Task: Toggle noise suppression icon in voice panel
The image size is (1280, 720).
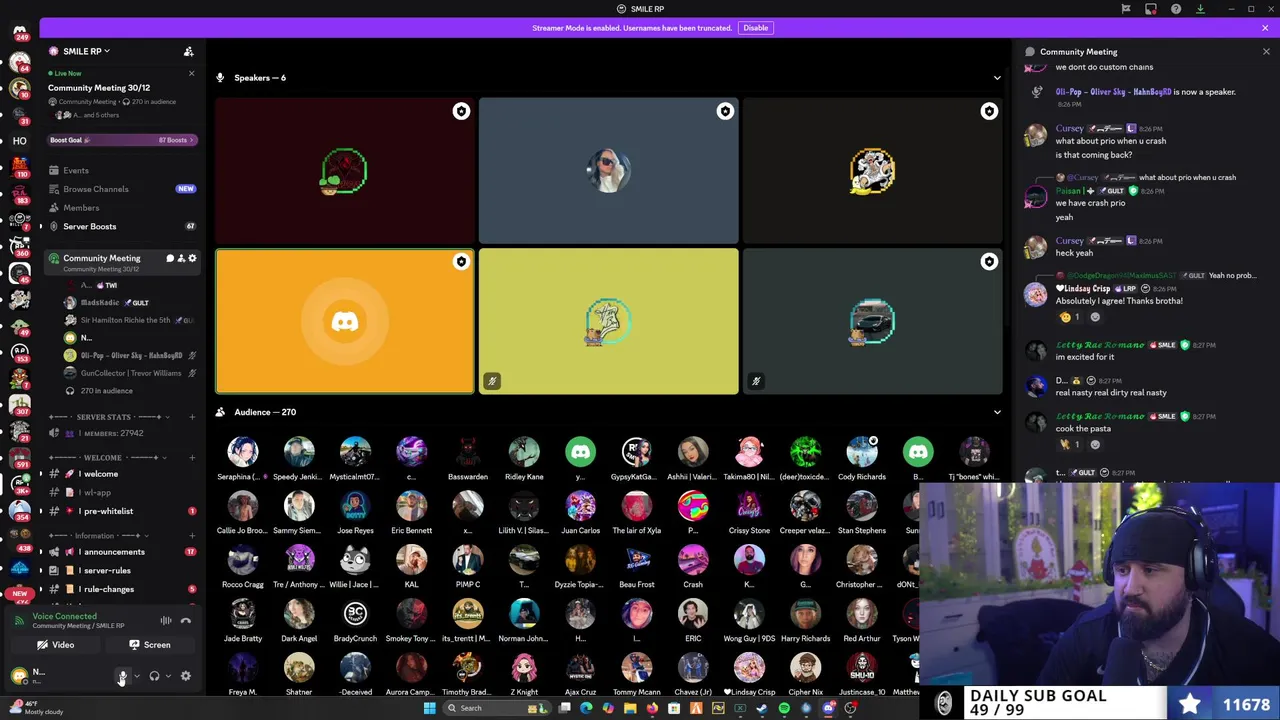Action: tap(166, 621)
